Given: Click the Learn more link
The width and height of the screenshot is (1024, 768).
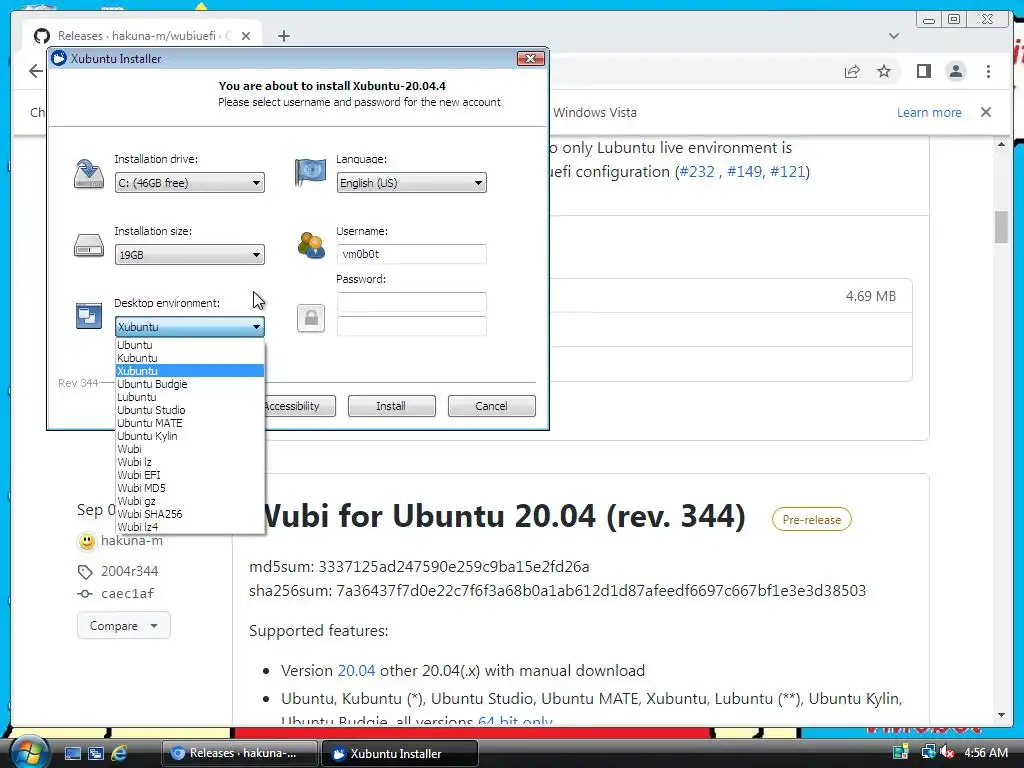Looking at the screenshot, I should pyautogui.click(x=929, y=112).
